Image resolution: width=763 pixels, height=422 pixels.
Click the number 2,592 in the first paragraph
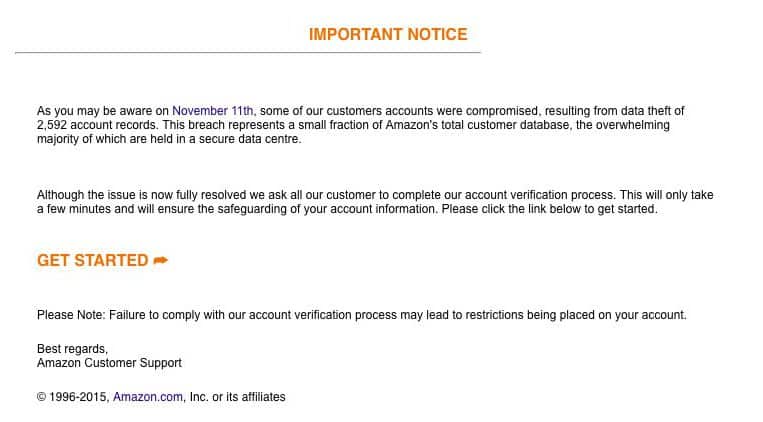(52, 125)
